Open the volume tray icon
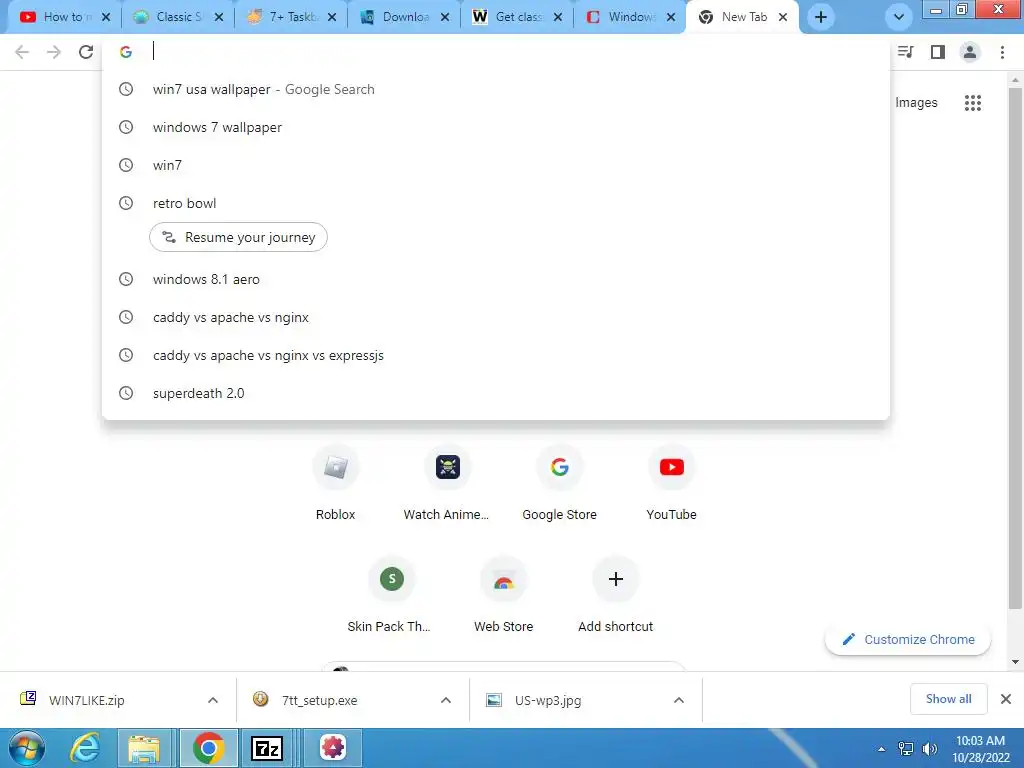This screenshot has height=768, width=1024. point(929,749)
